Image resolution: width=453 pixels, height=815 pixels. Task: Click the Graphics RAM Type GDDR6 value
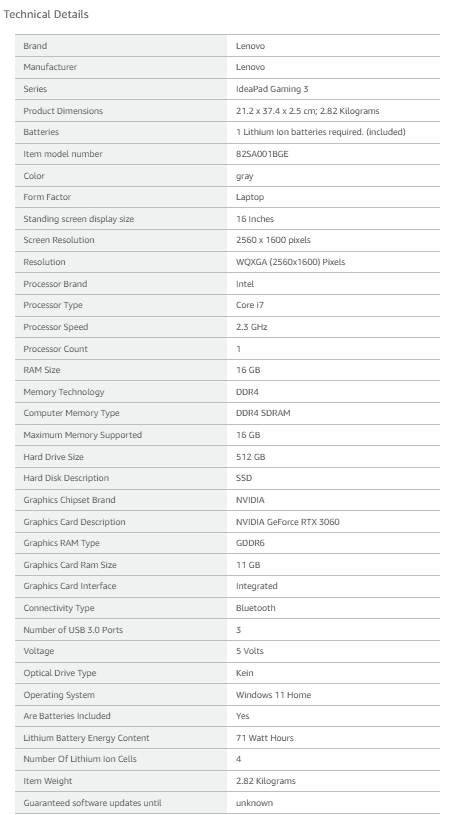point(250,543)
